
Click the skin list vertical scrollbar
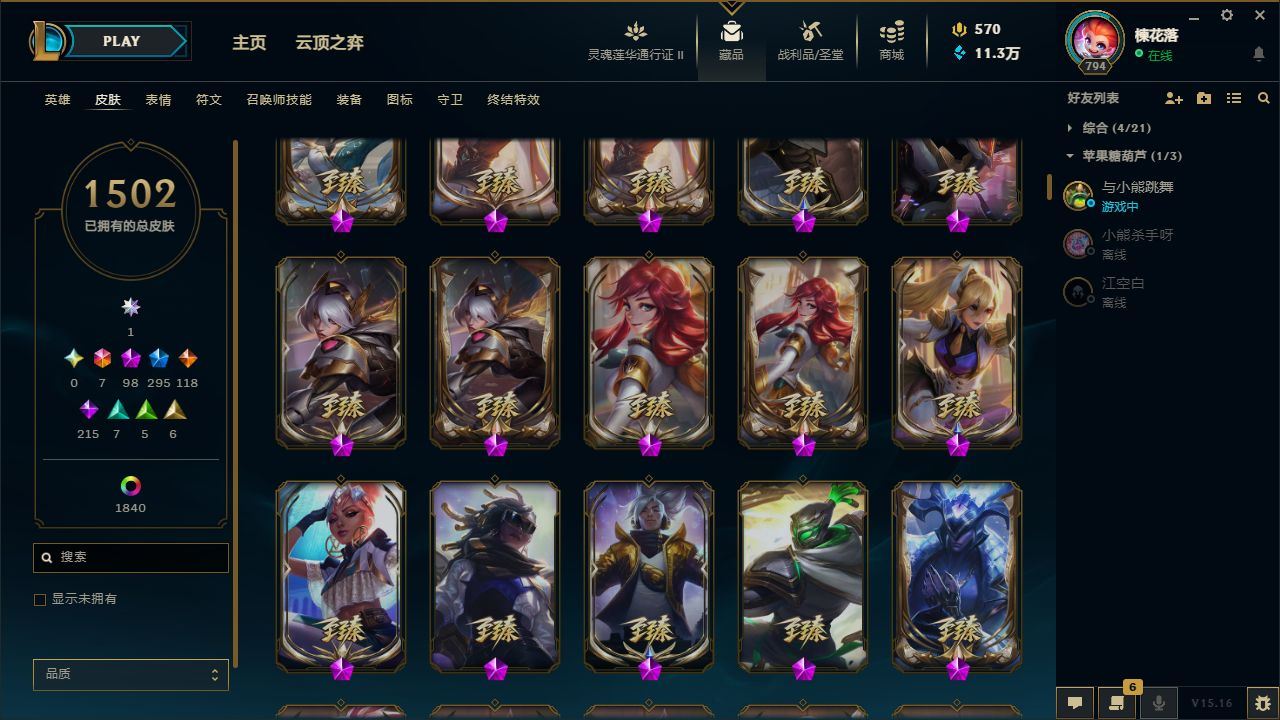[236, 403]
